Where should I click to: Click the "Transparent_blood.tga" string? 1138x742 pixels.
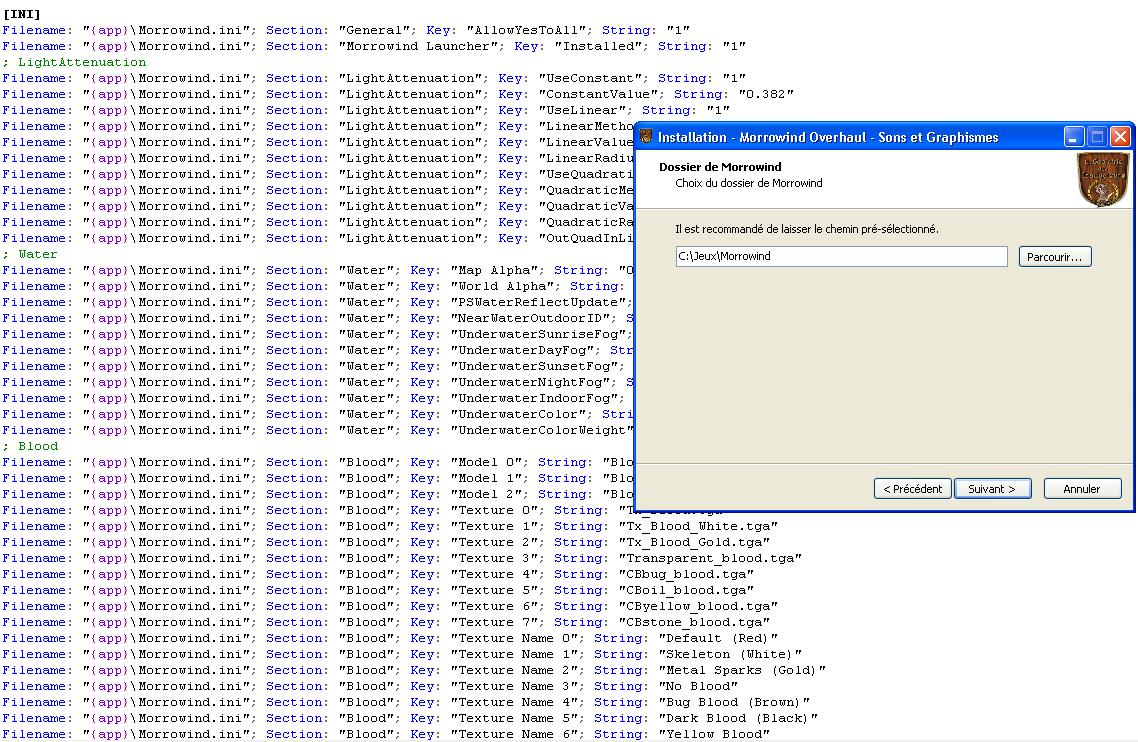(x=710, y=558)
